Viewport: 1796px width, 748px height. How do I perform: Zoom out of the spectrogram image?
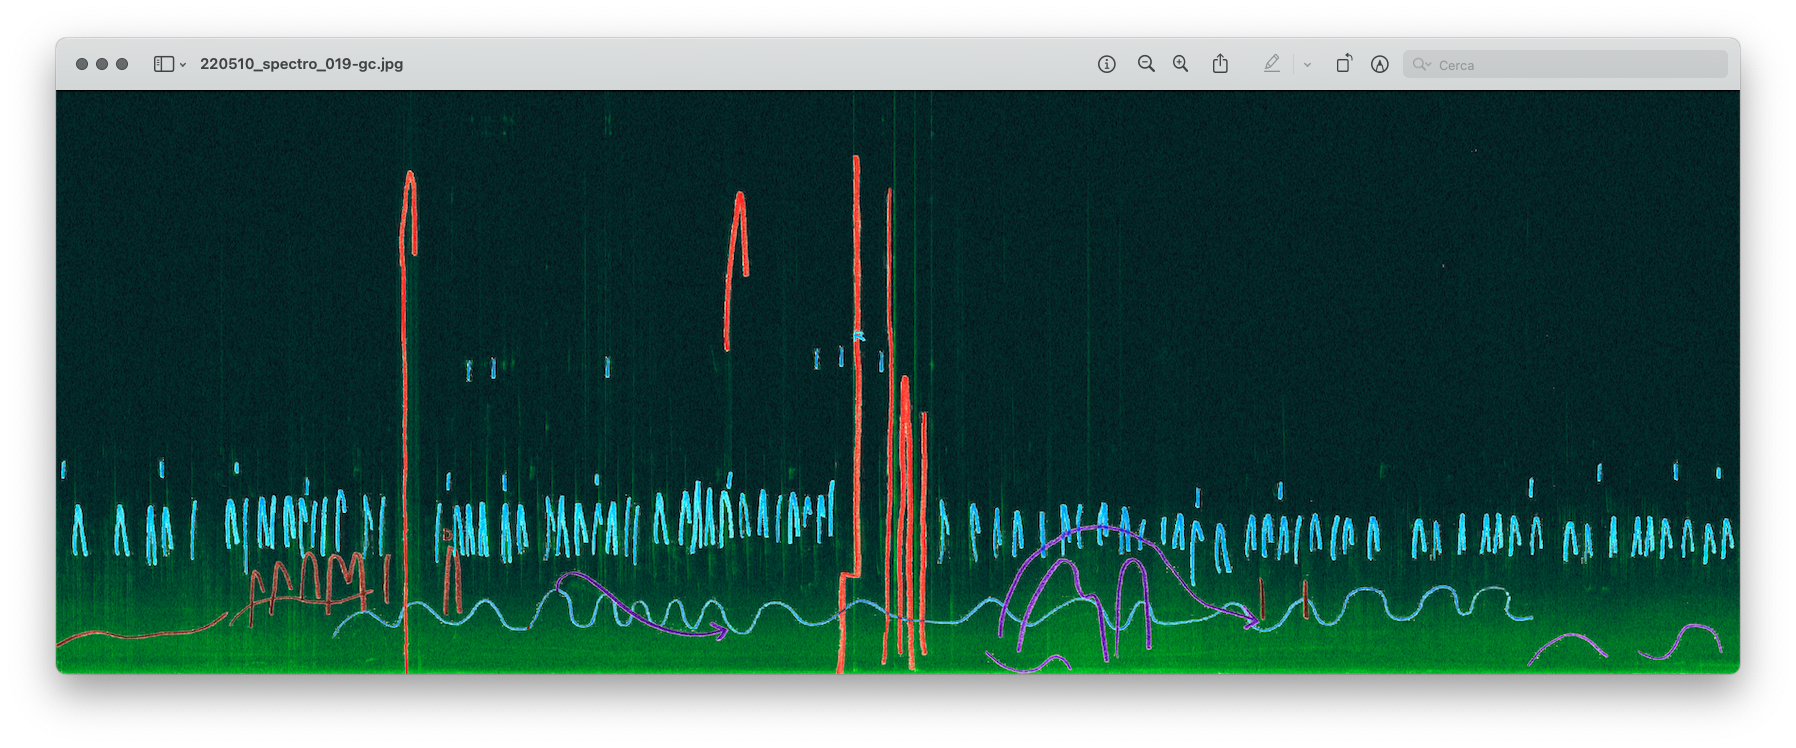(1146, 64)
